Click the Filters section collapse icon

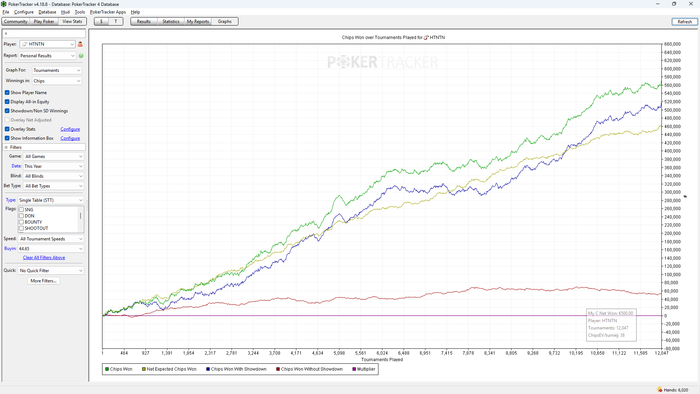(x=6, y=147)
